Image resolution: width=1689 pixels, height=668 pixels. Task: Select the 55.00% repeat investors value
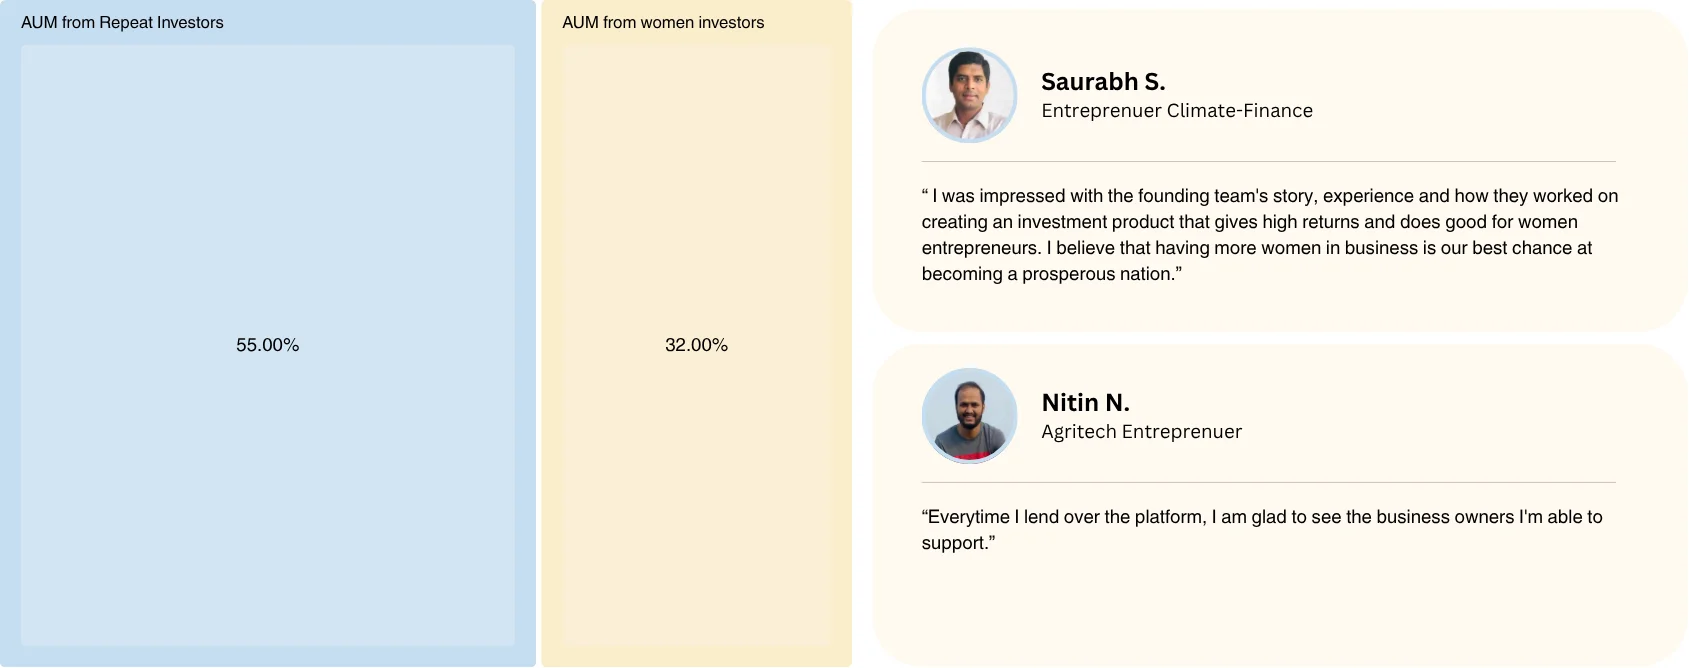coord(267,345)
